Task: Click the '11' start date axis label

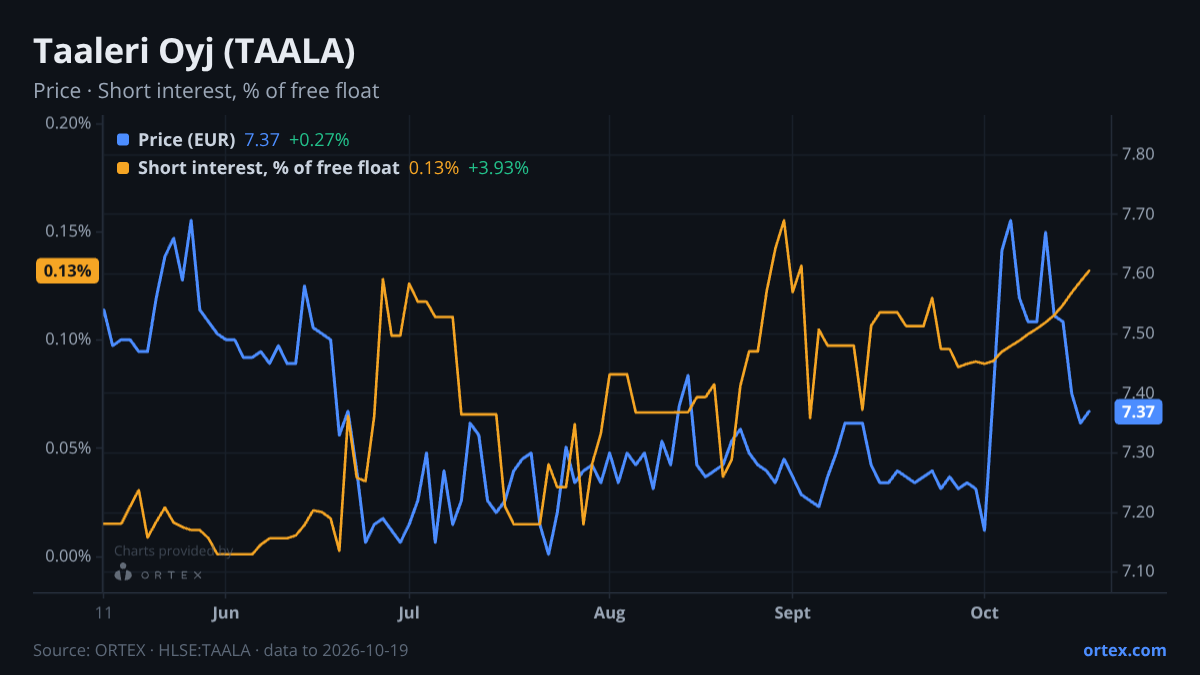Action: [x=103, y=613]
